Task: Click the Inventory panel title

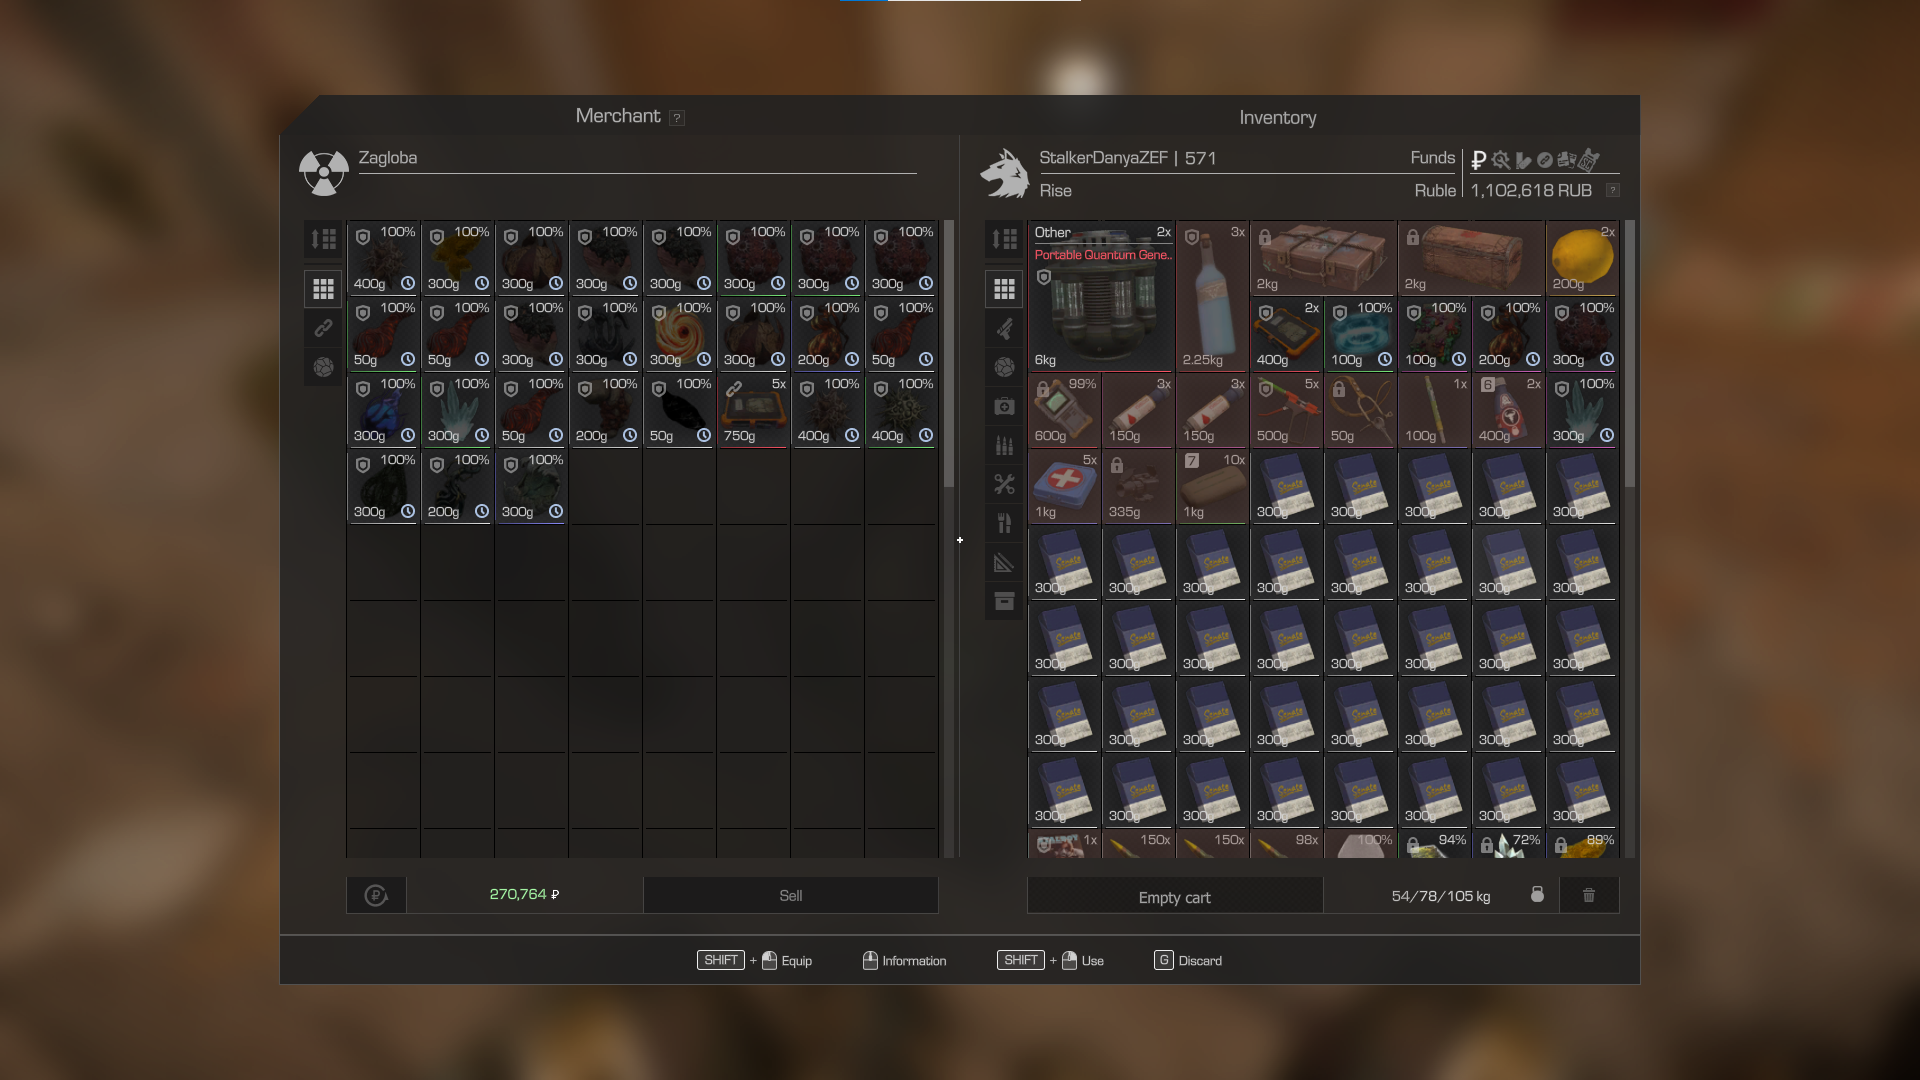Action: pyautogui.click(x=1277, y=118)
